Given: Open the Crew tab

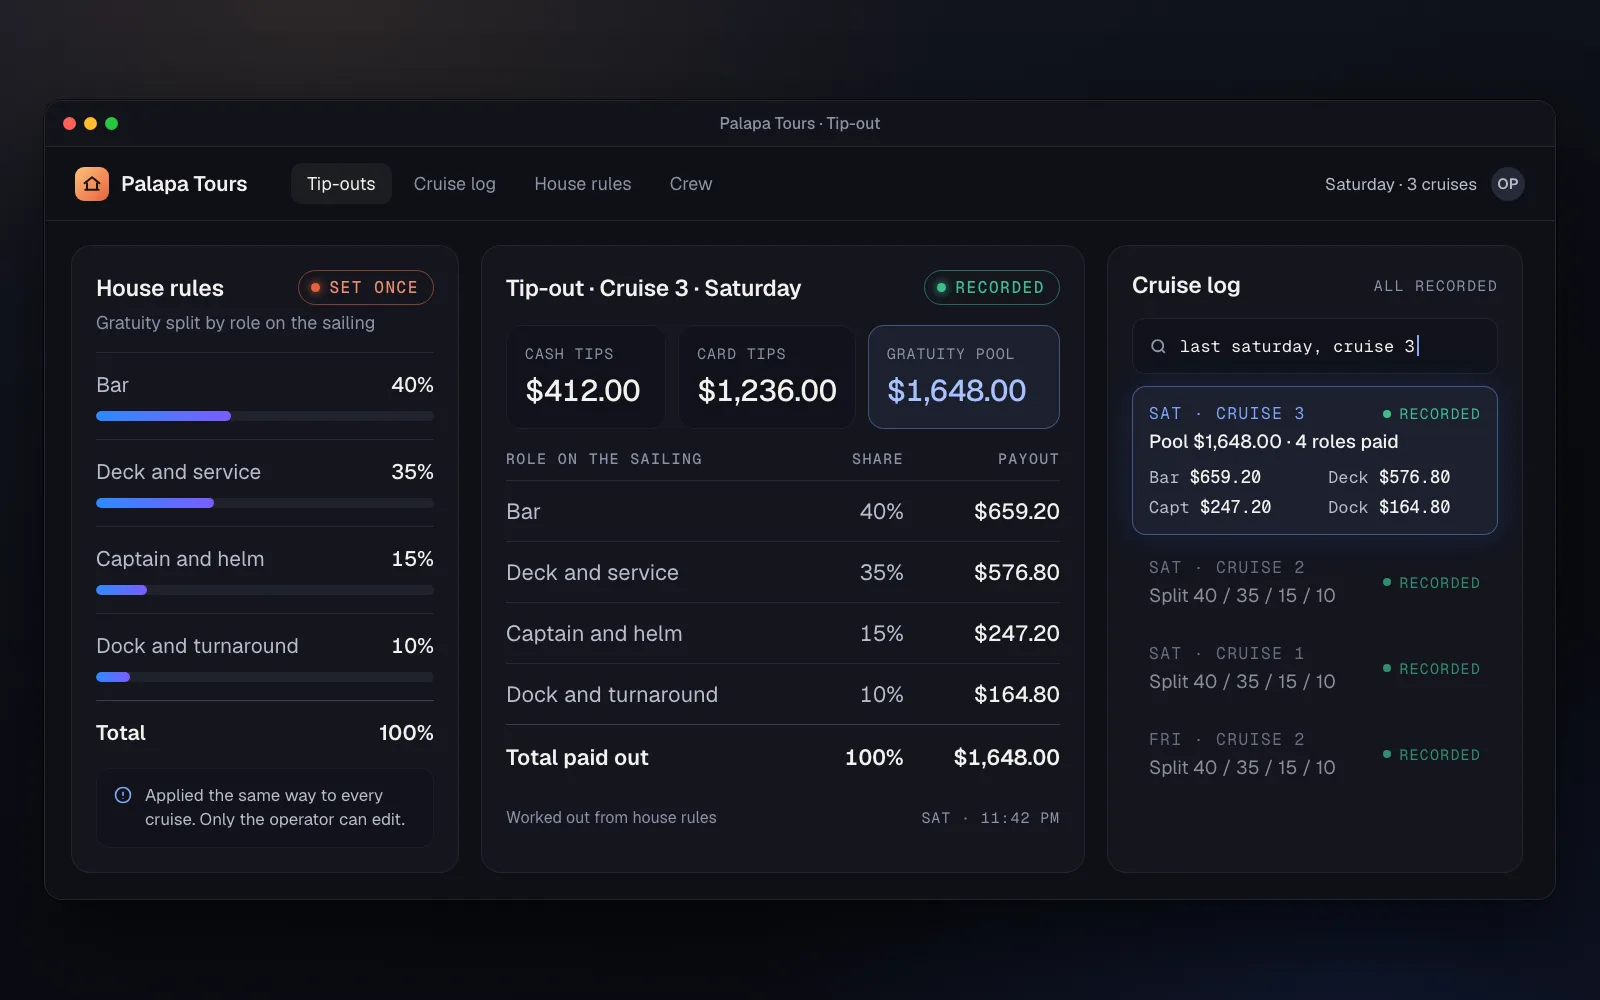Looking at the screenshot, I should [691, 184].
